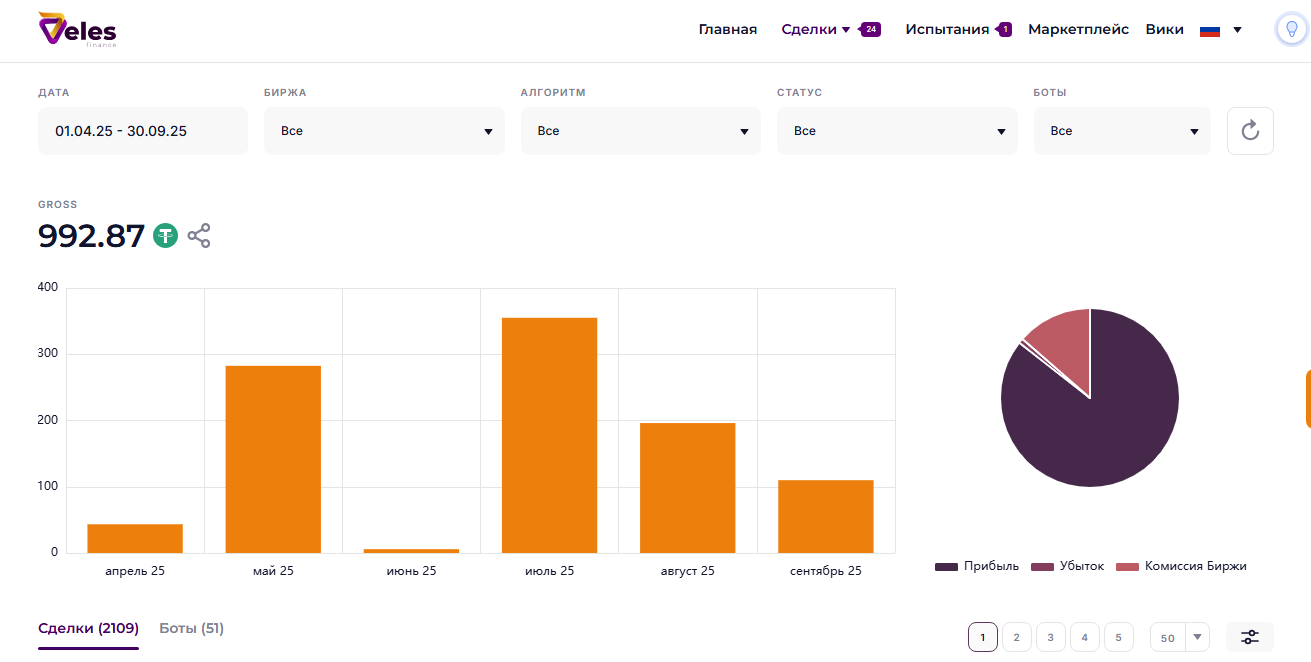This screenshot has height=662, width=1311.
Task: Open the Вики link
Action: click(1164, 29)
